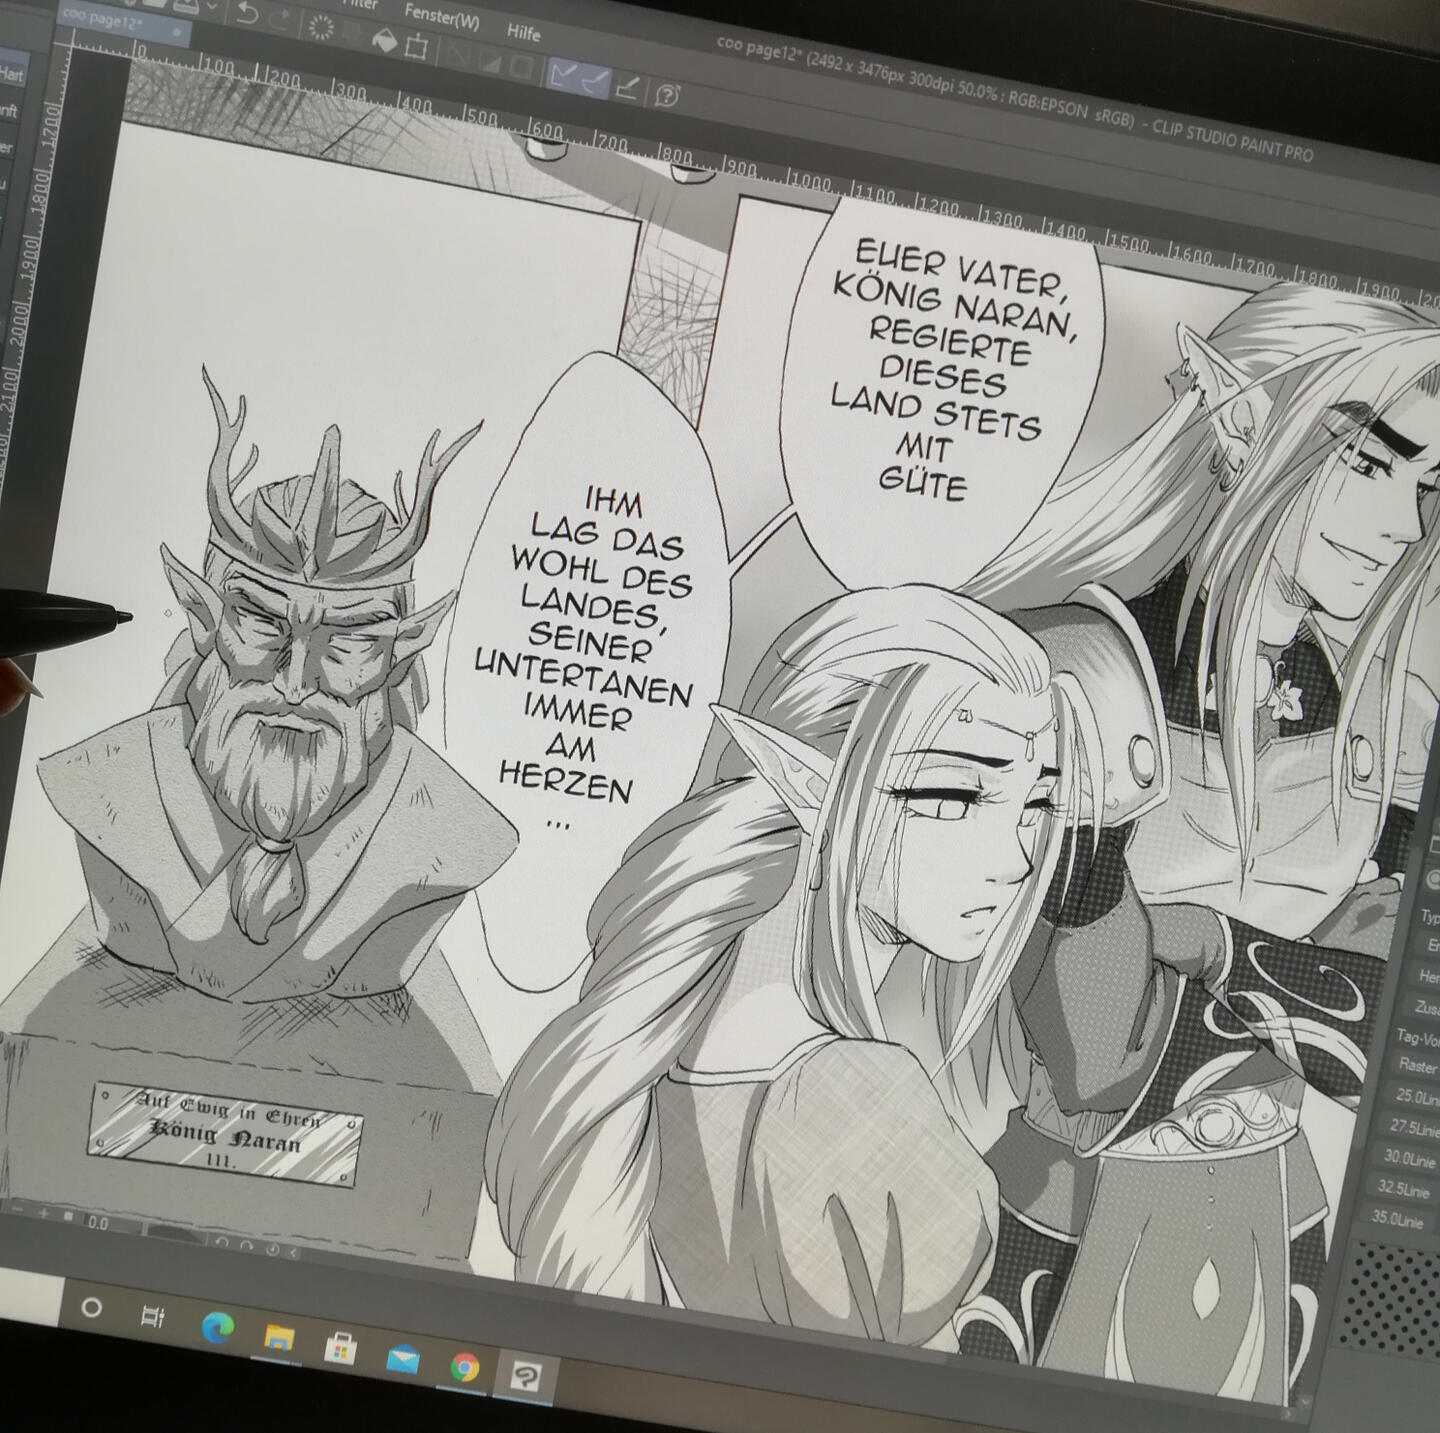Open Google Chrome from the taskbar
Screen dimensions: 1440x1433
coord(464,1366)
